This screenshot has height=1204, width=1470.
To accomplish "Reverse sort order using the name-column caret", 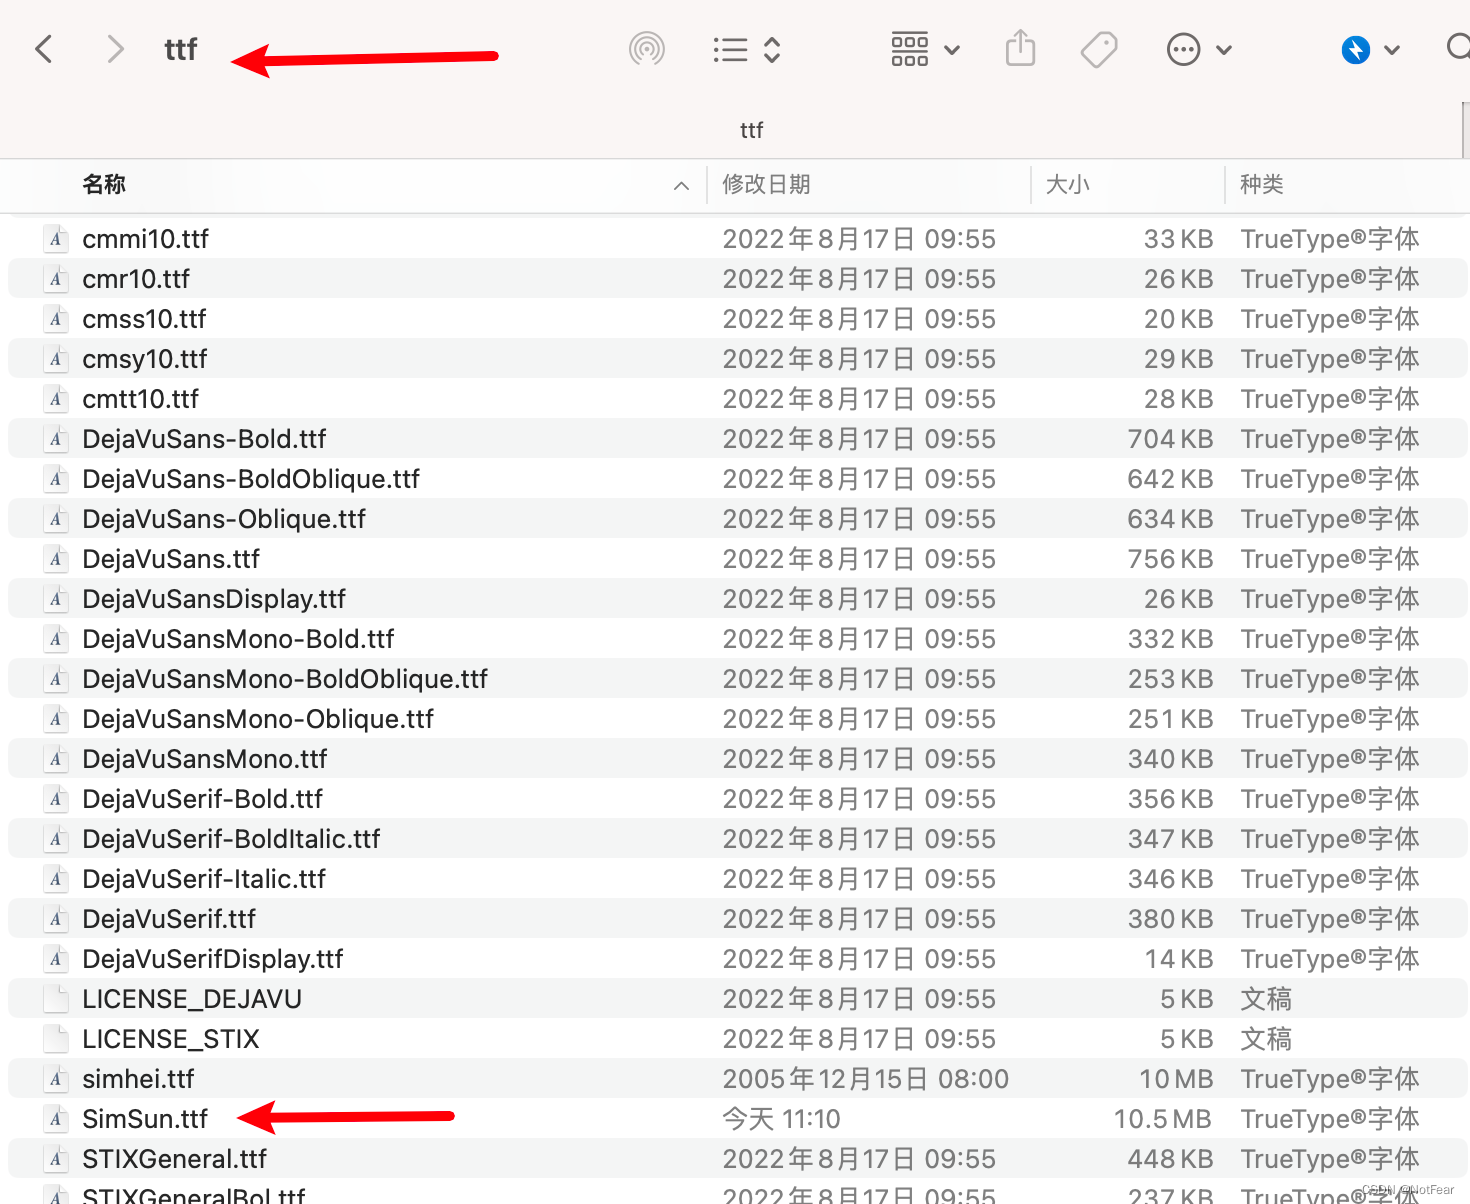I will 681,186.
